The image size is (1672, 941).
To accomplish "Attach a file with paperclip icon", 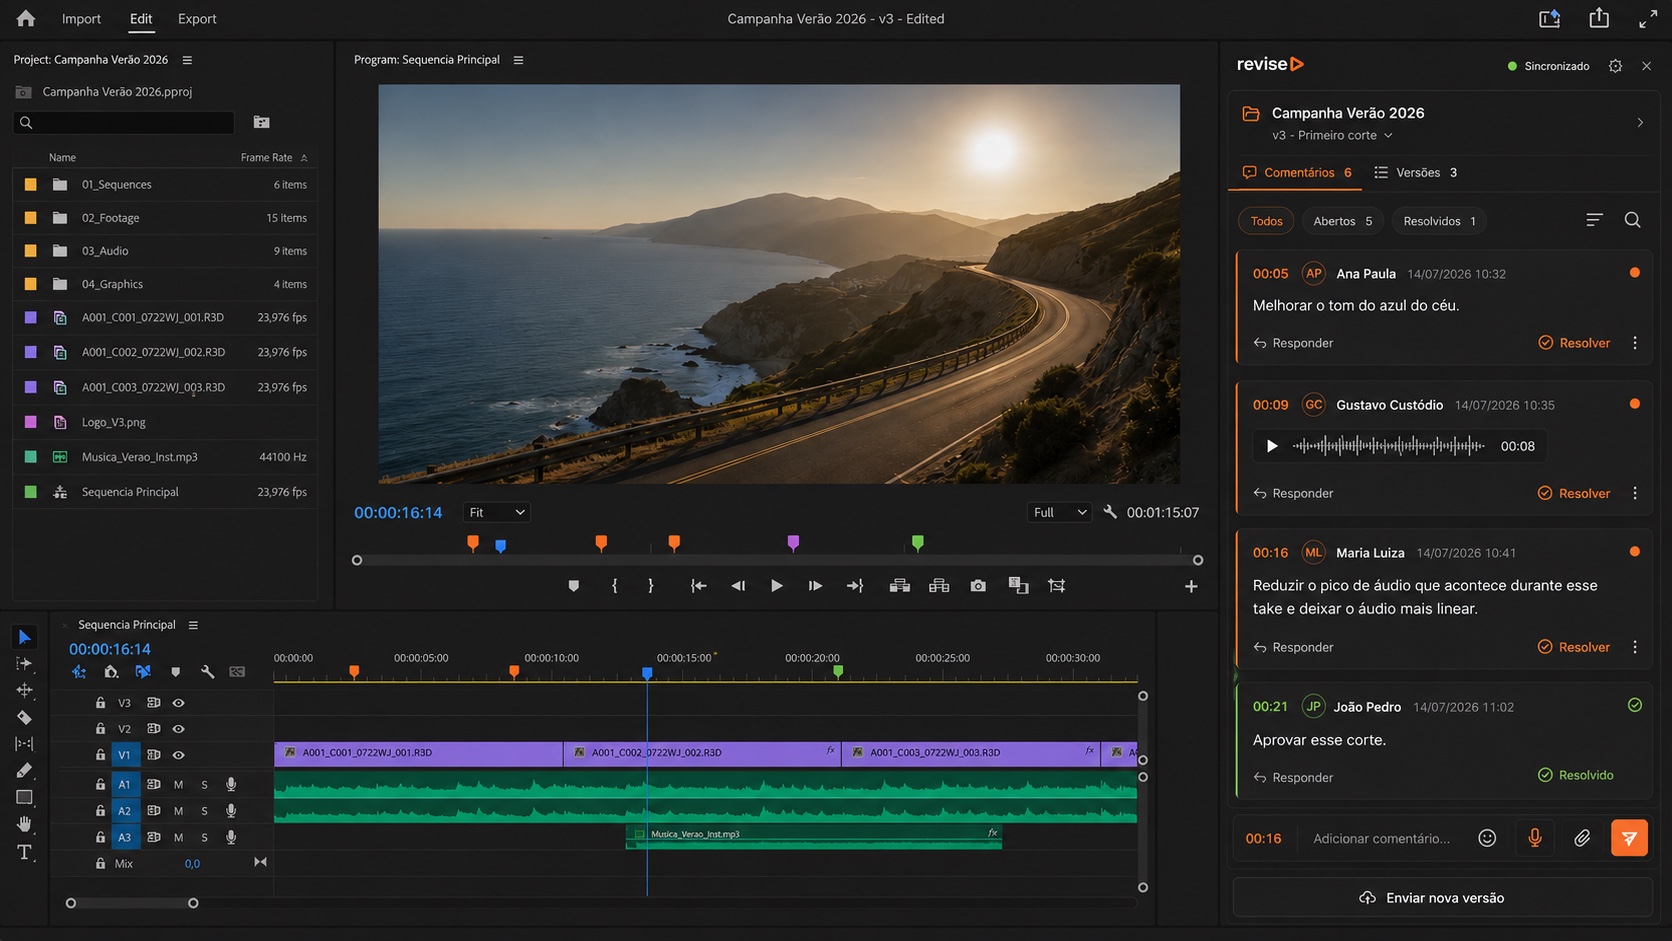I will 1582,838.
